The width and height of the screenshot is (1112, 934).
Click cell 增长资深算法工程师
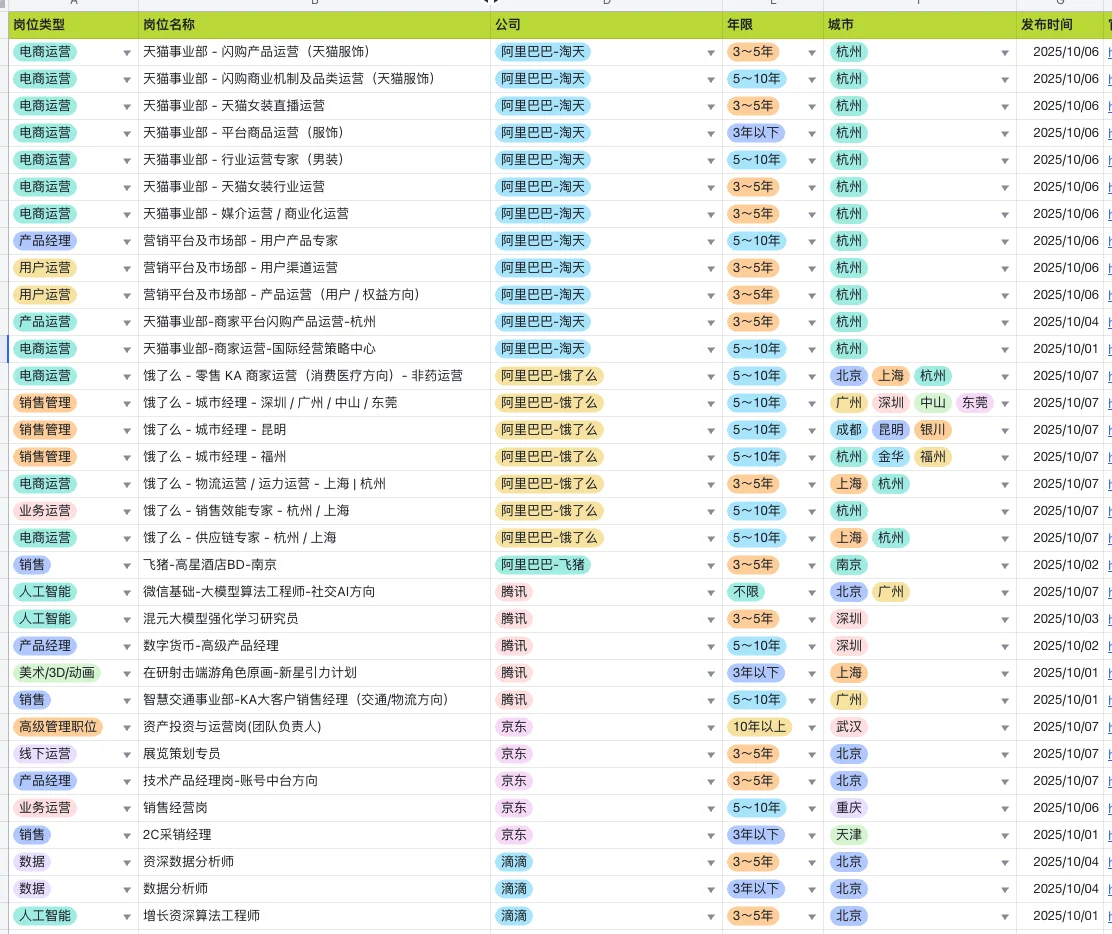pyautogui.click(x=314, y=916)
